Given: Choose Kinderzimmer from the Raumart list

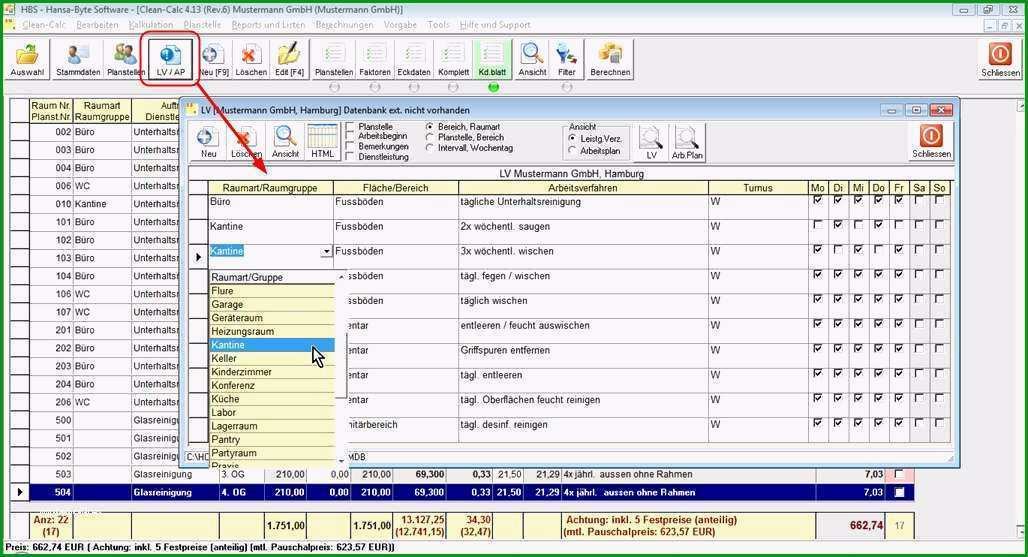Looking at the screenshot, I should pyautogui.click(x=272, y=372).
